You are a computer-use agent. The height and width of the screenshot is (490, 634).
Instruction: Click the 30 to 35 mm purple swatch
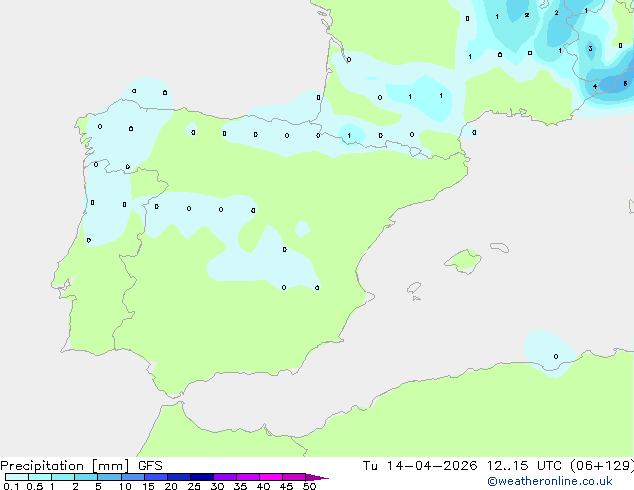tap(225, 477)
